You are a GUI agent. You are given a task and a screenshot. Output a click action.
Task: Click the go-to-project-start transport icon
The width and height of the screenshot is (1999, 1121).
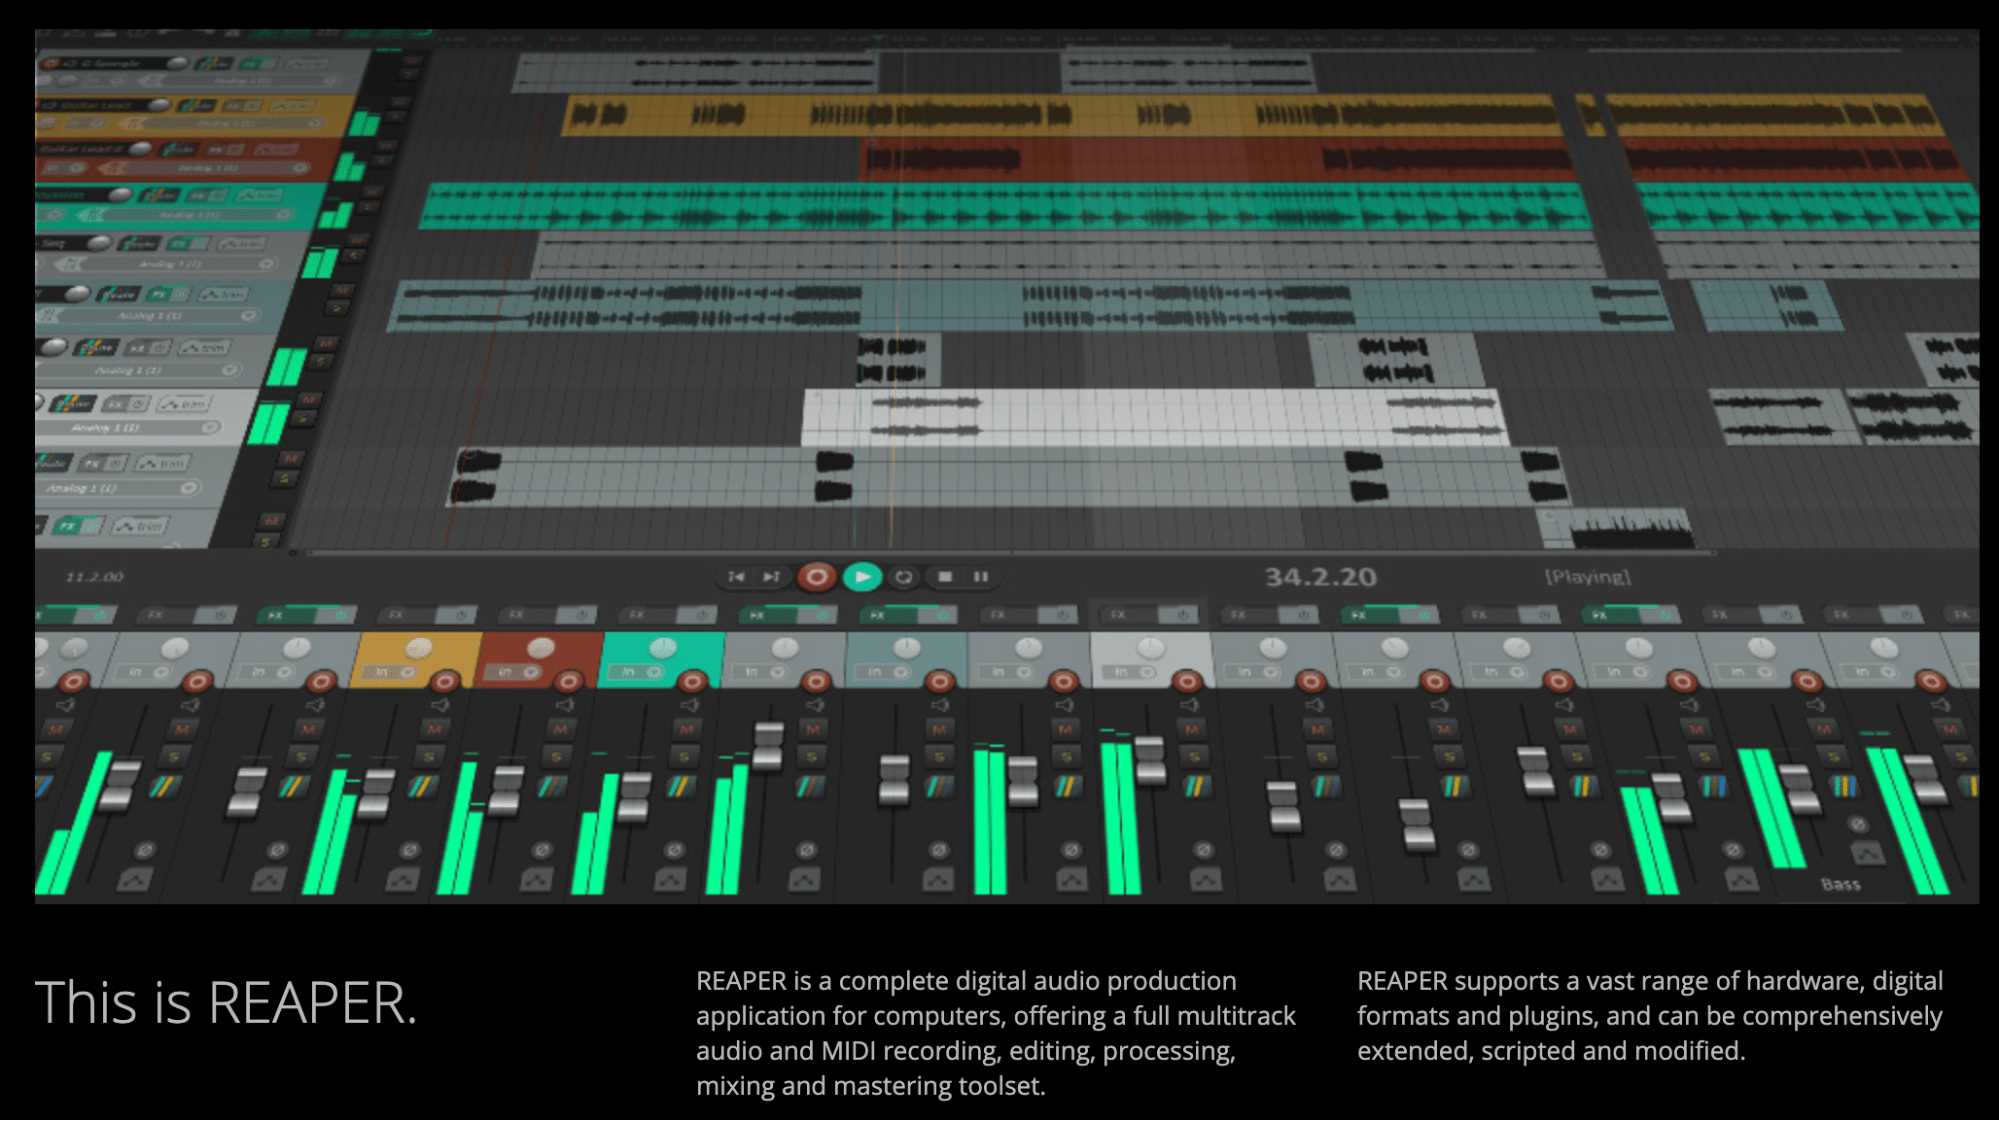(736, 577)
